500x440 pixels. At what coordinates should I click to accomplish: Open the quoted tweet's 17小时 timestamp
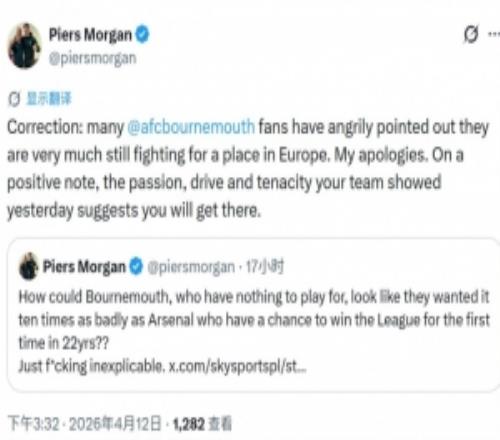click(x=265, y=267)
